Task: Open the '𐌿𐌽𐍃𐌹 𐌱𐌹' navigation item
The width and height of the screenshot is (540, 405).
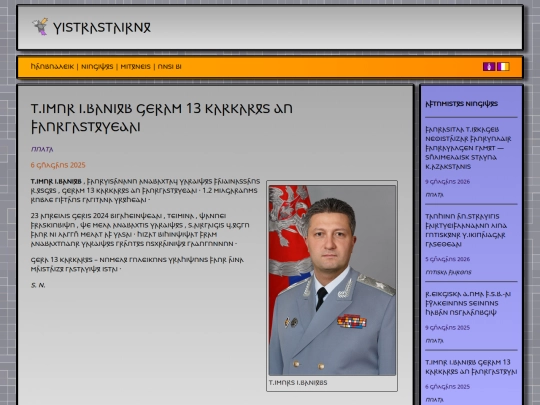Action: coord(169,66)
